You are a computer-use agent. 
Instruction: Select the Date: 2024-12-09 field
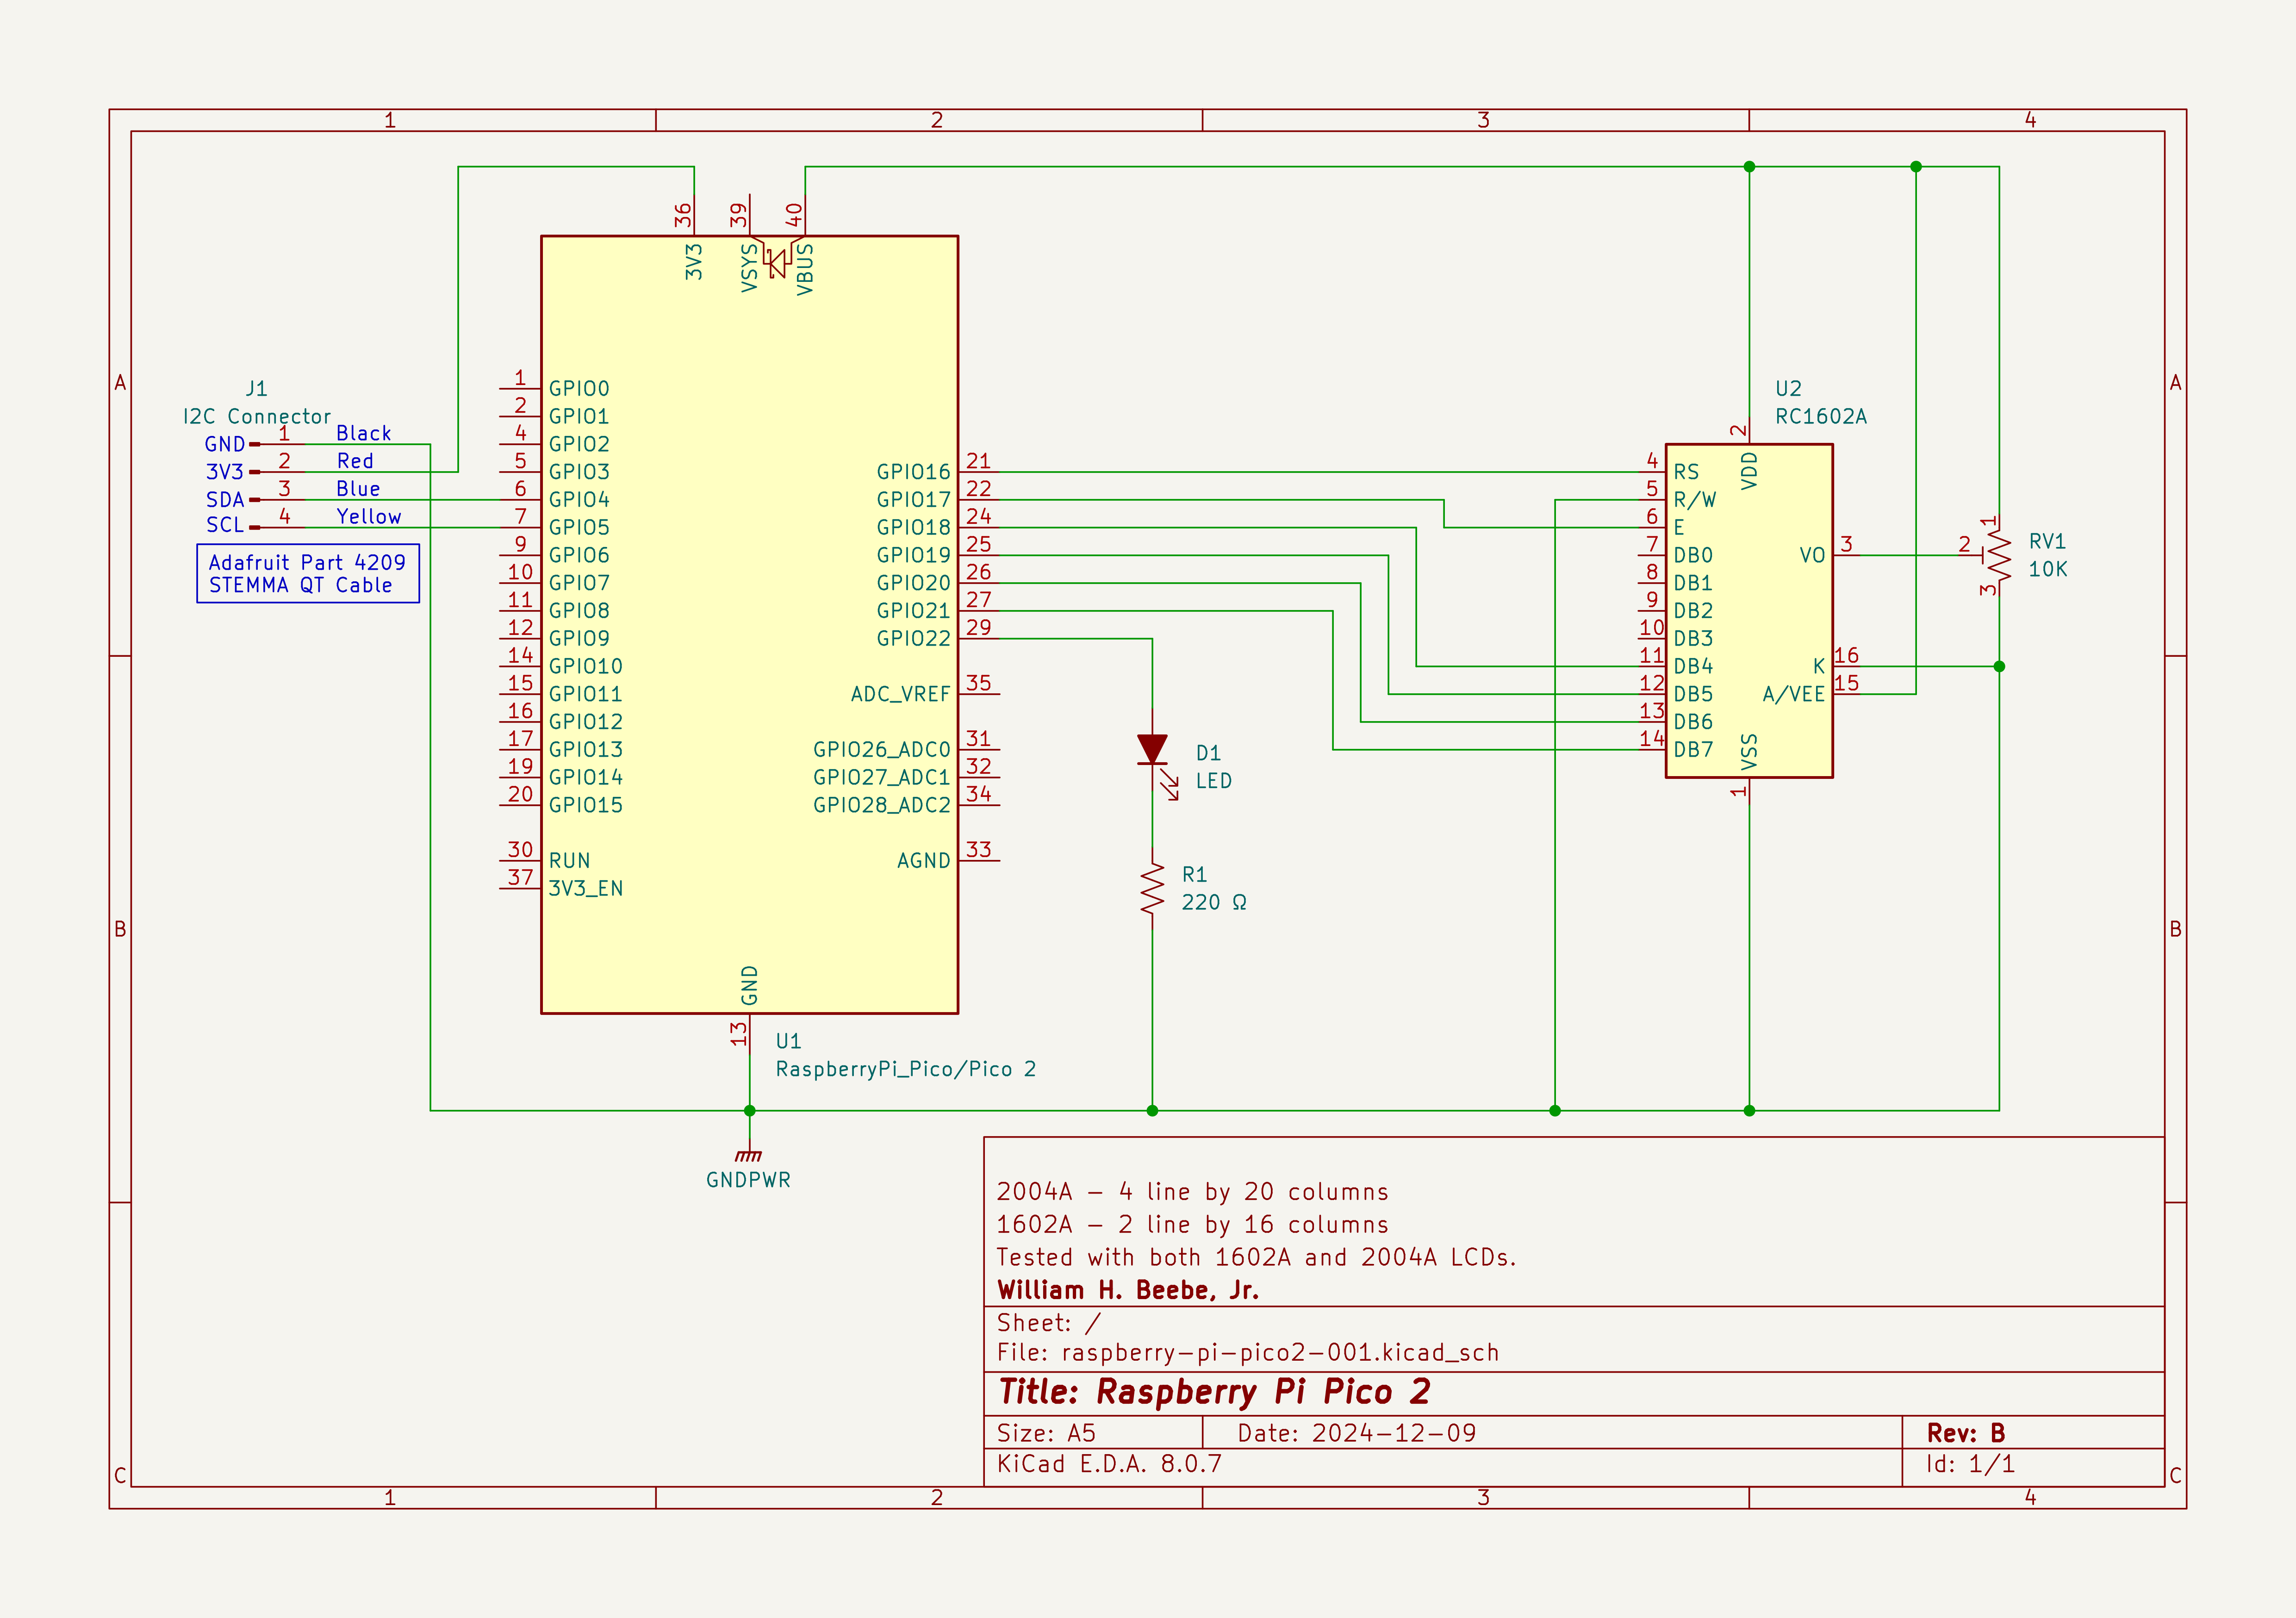click(1356, 1433)
